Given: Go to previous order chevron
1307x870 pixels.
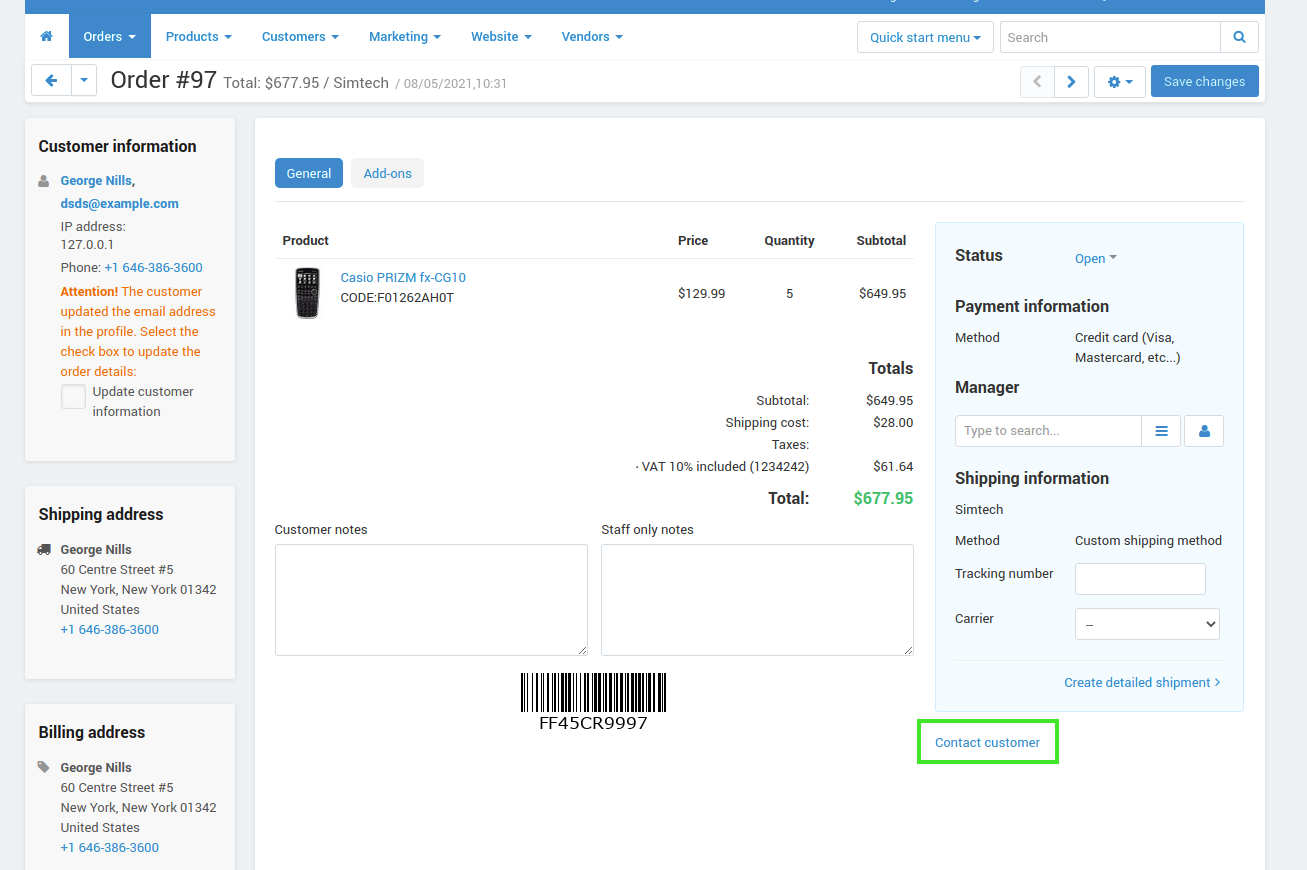Looking at the screenshot, I should pyautogui.click(x=1037, y=82).
